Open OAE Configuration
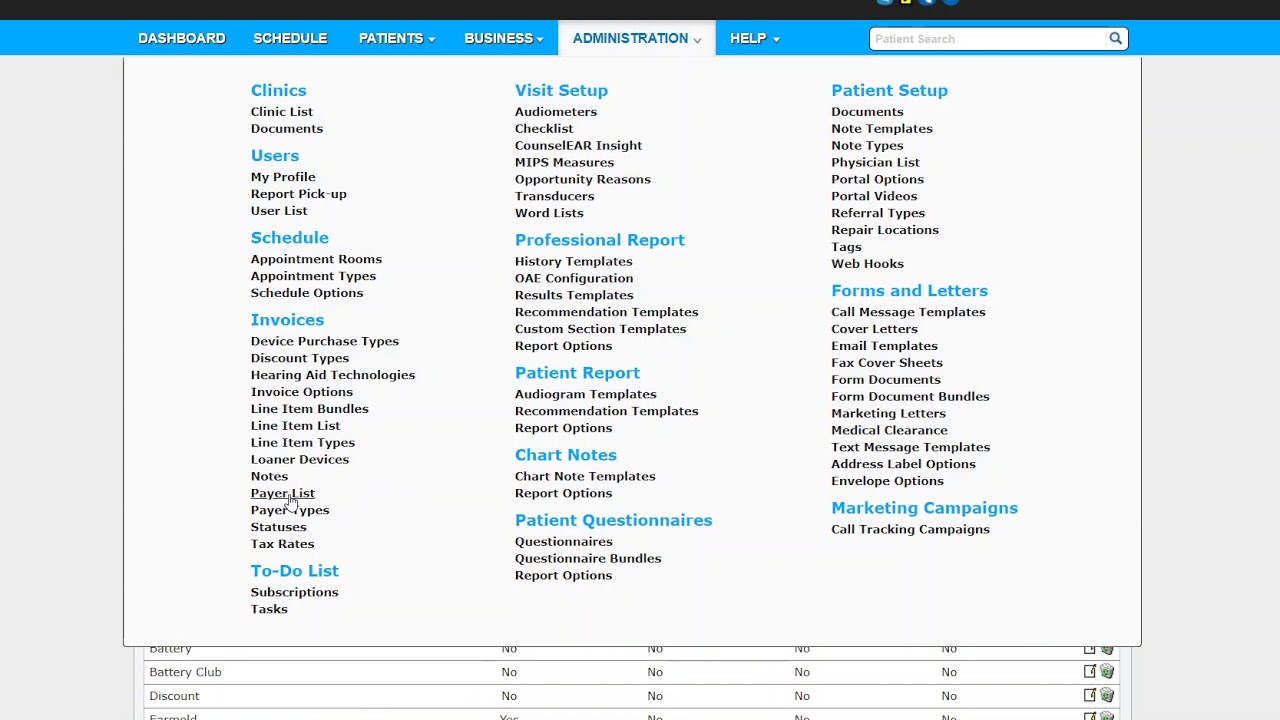Image resolution: width=1280 pixels, height=720 pixels. coord(574,279)
